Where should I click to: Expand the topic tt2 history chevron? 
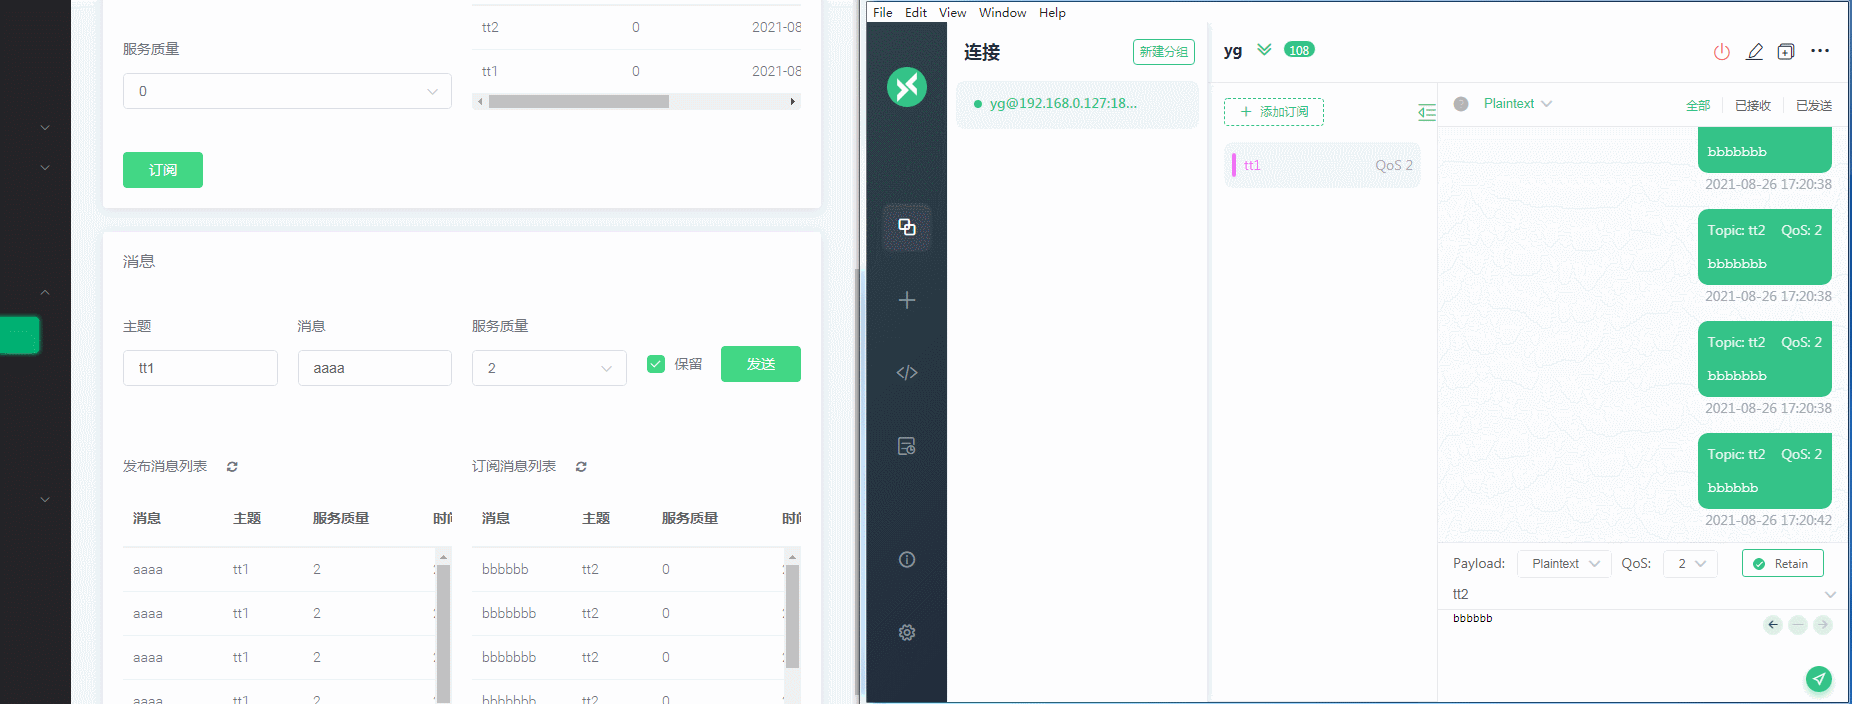tap(1830, 595)
